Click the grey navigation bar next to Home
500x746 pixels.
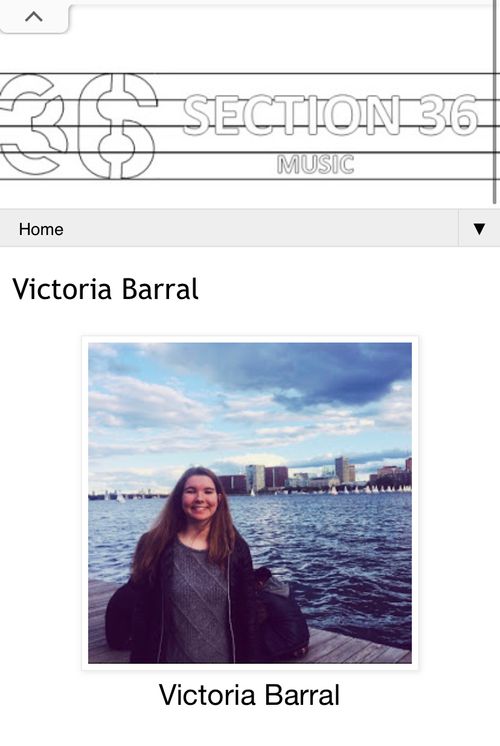point(261,228)
